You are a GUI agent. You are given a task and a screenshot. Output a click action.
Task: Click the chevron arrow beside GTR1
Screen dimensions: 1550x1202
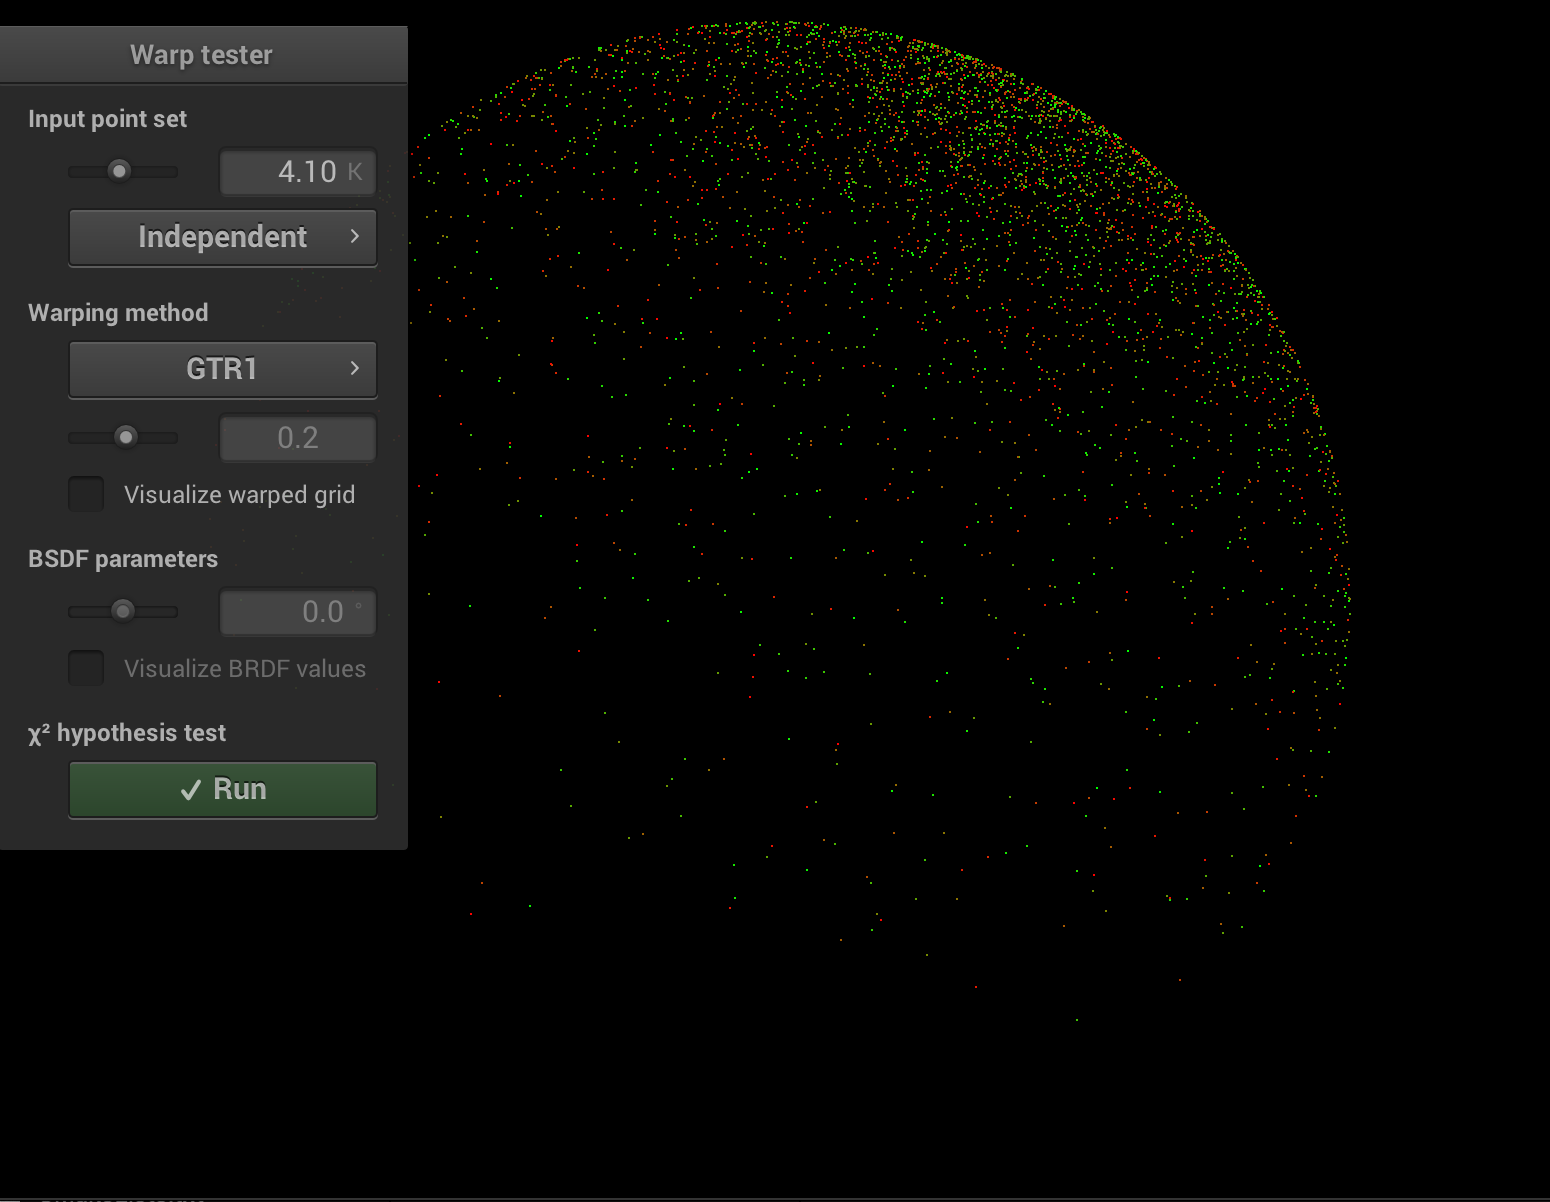pyautogui.click(x=354, y=369)
